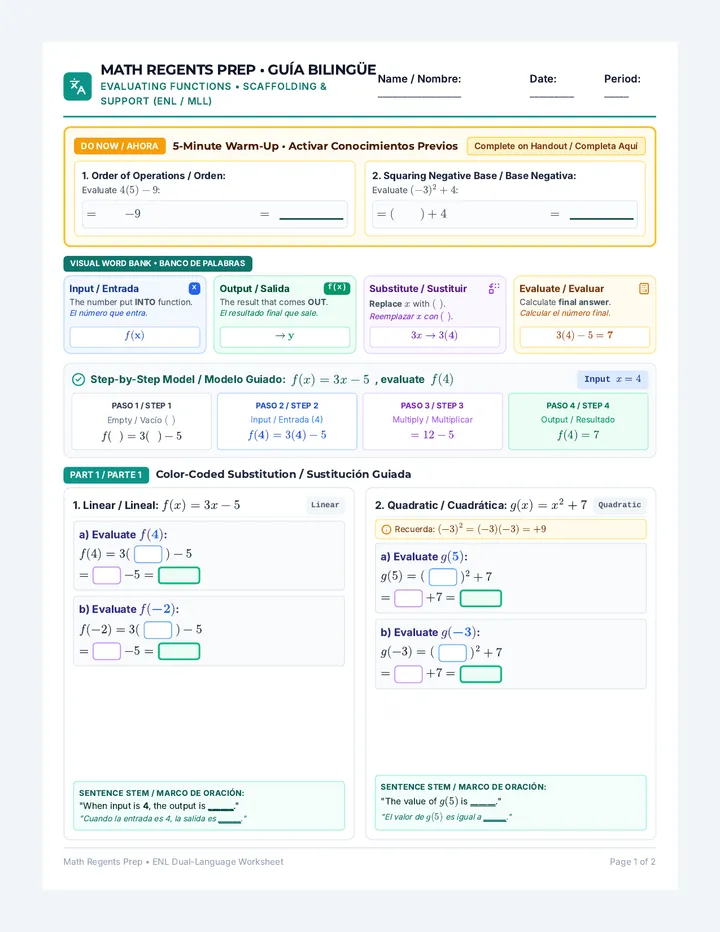The image size is (720, 932).
Task: Click the Recuerda: (−3)² = (−3)(−3) = +9 reminder
Action: pos(511,529)
